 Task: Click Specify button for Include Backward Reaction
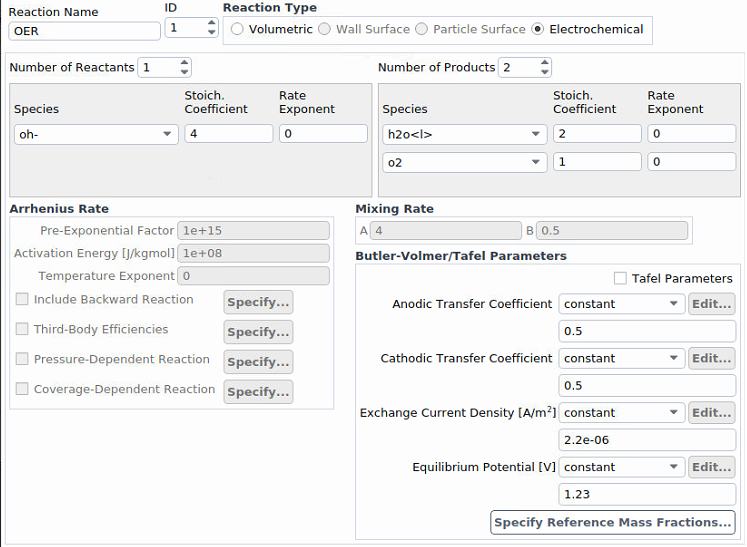point(258,302)
